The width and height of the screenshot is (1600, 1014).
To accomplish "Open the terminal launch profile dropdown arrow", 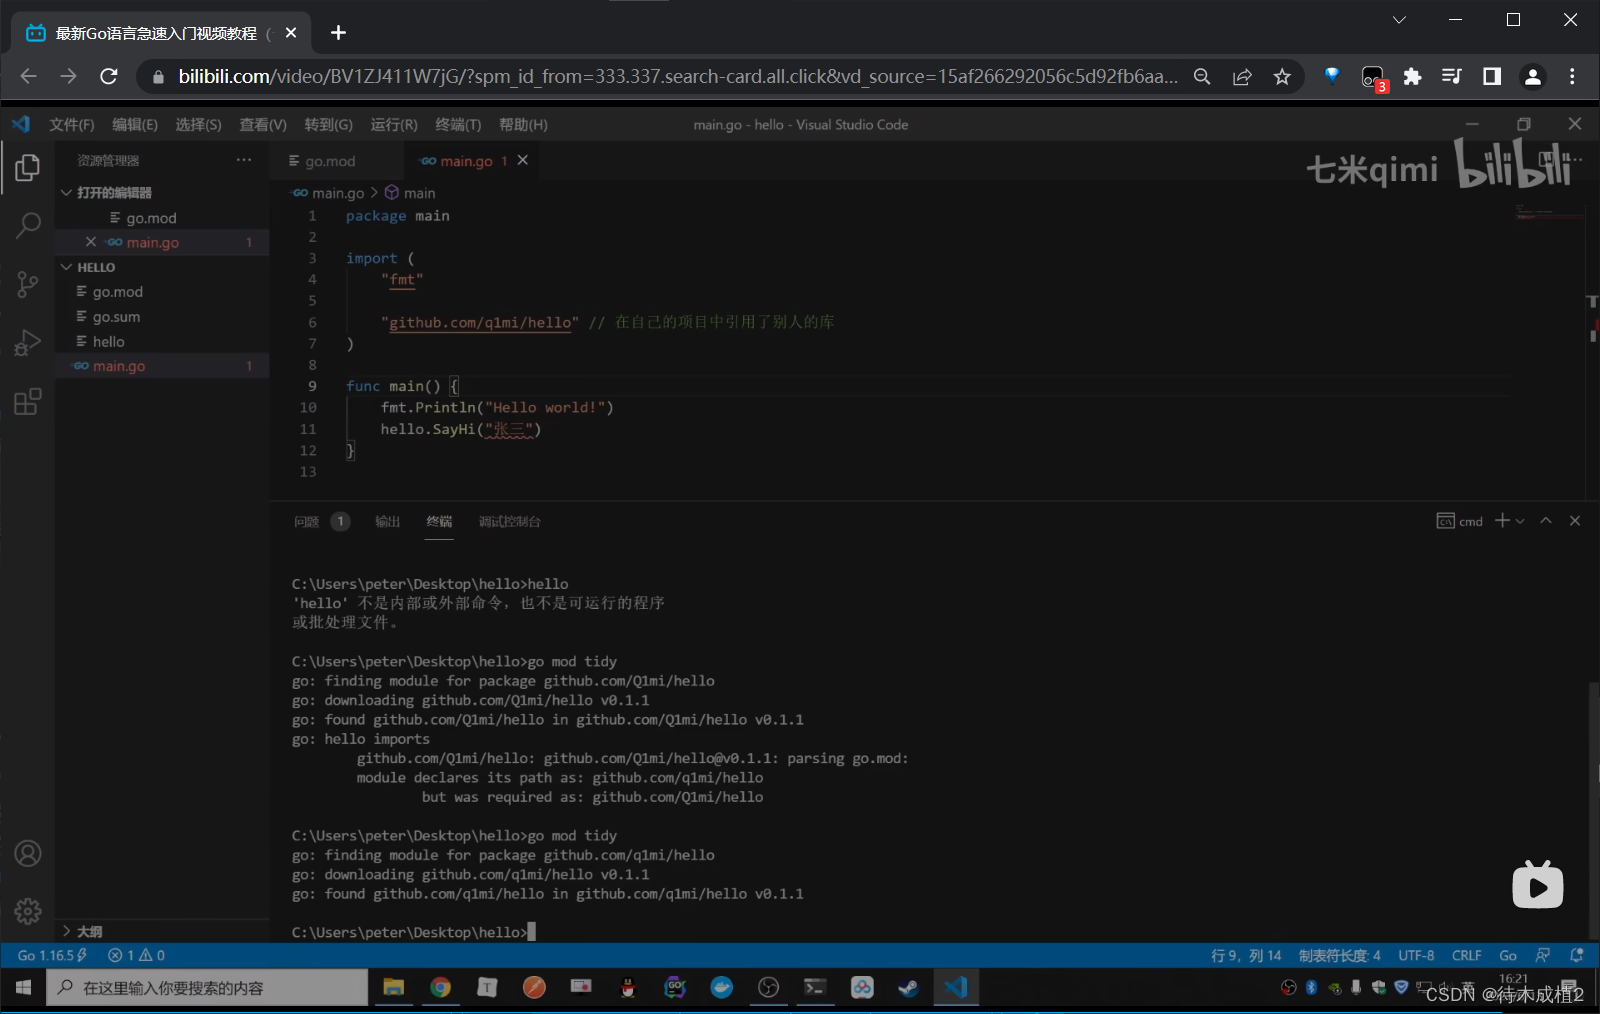I will 1520,521.
